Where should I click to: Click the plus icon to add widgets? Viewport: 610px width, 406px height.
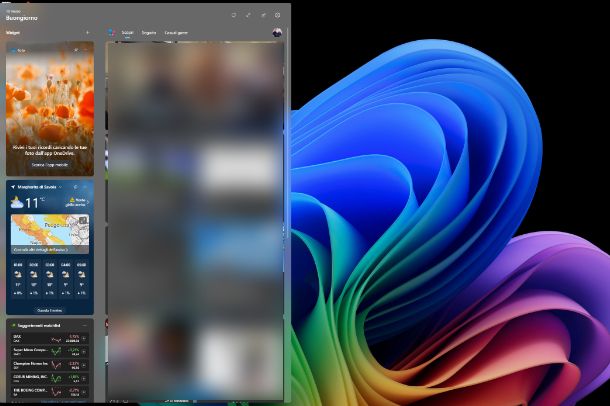click(88, 33)
